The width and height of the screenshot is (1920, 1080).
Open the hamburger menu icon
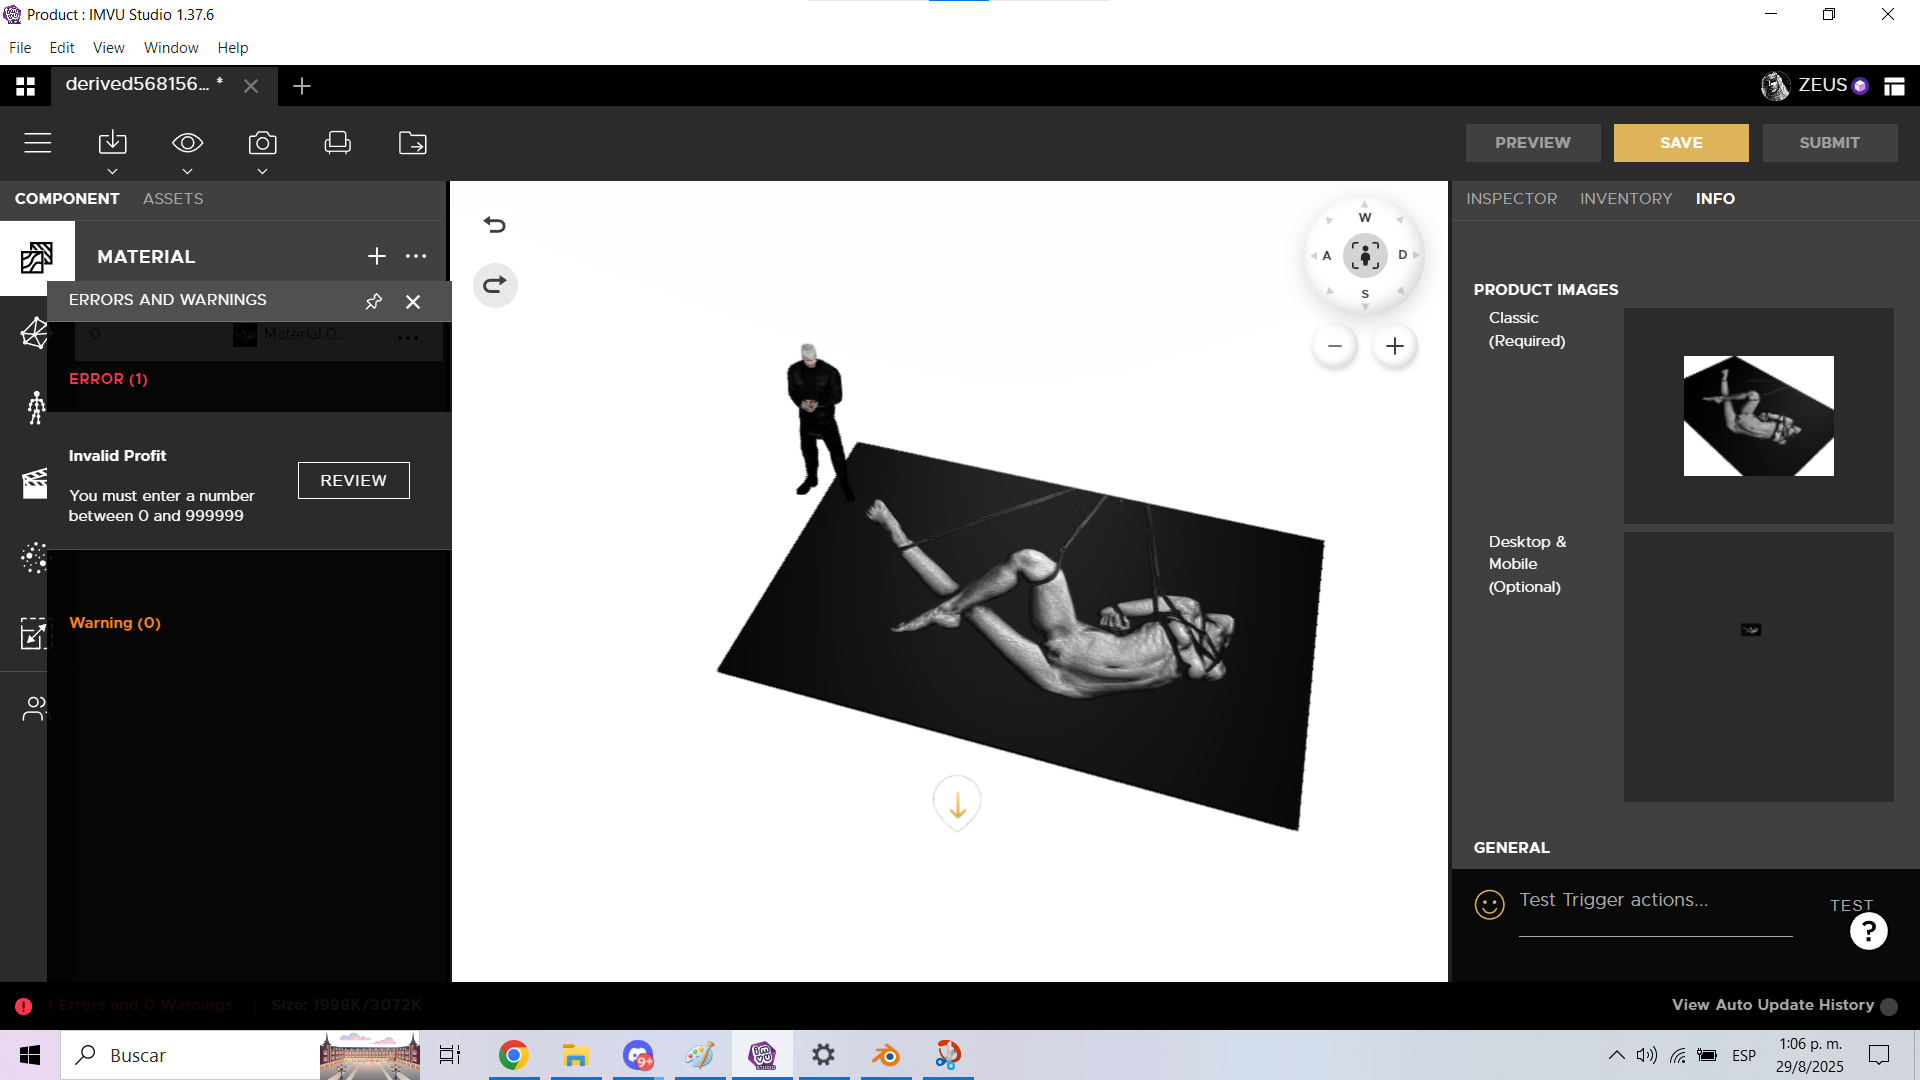[38, 143]
